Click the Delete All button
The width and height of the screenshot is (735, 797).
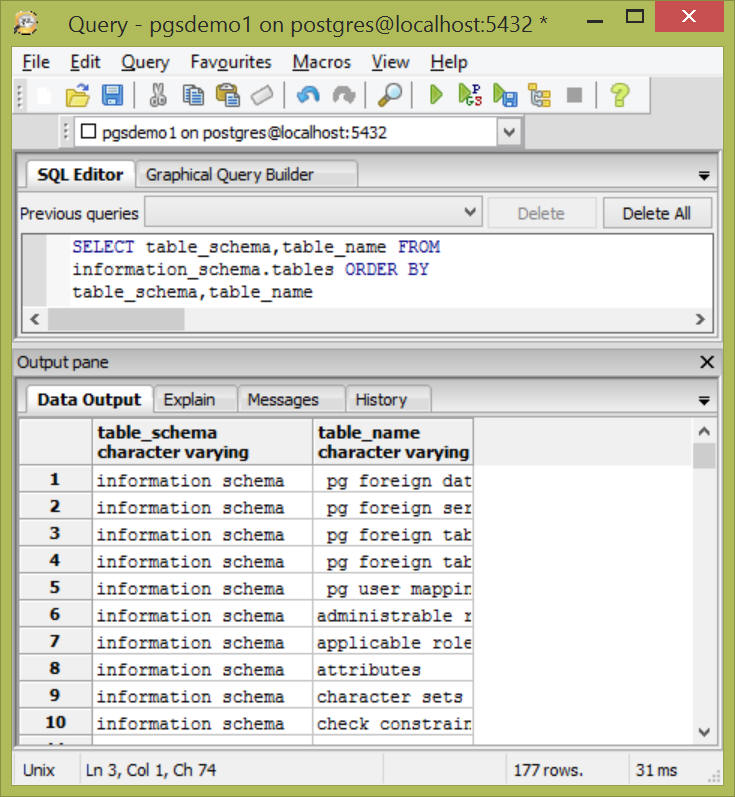pyautogui.click(x=657, y=213)
